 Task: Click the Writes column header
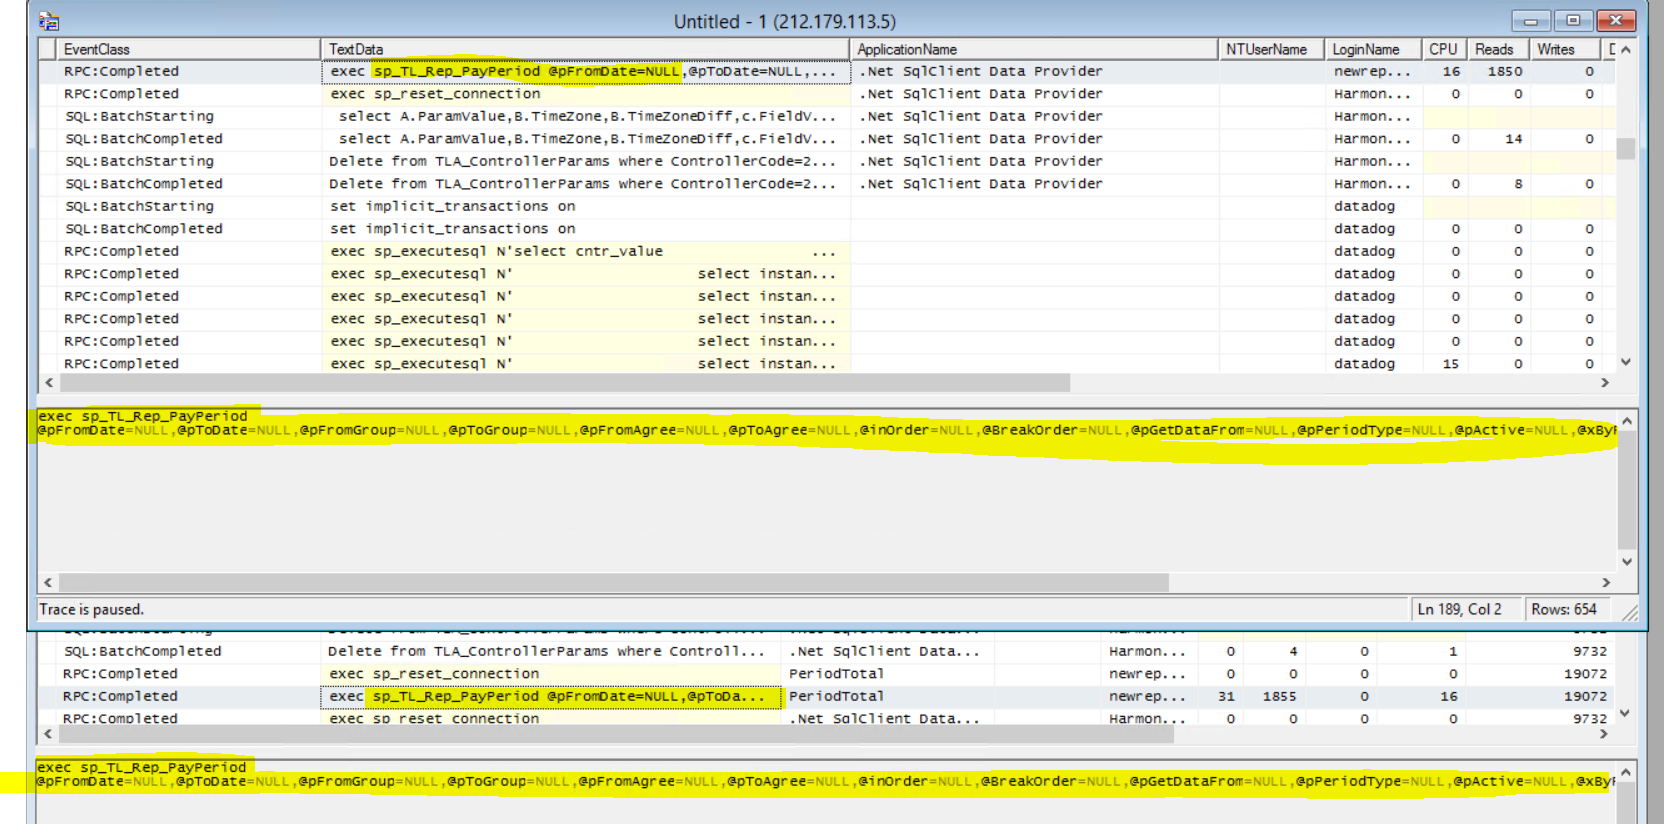(x=1565, y=49)
